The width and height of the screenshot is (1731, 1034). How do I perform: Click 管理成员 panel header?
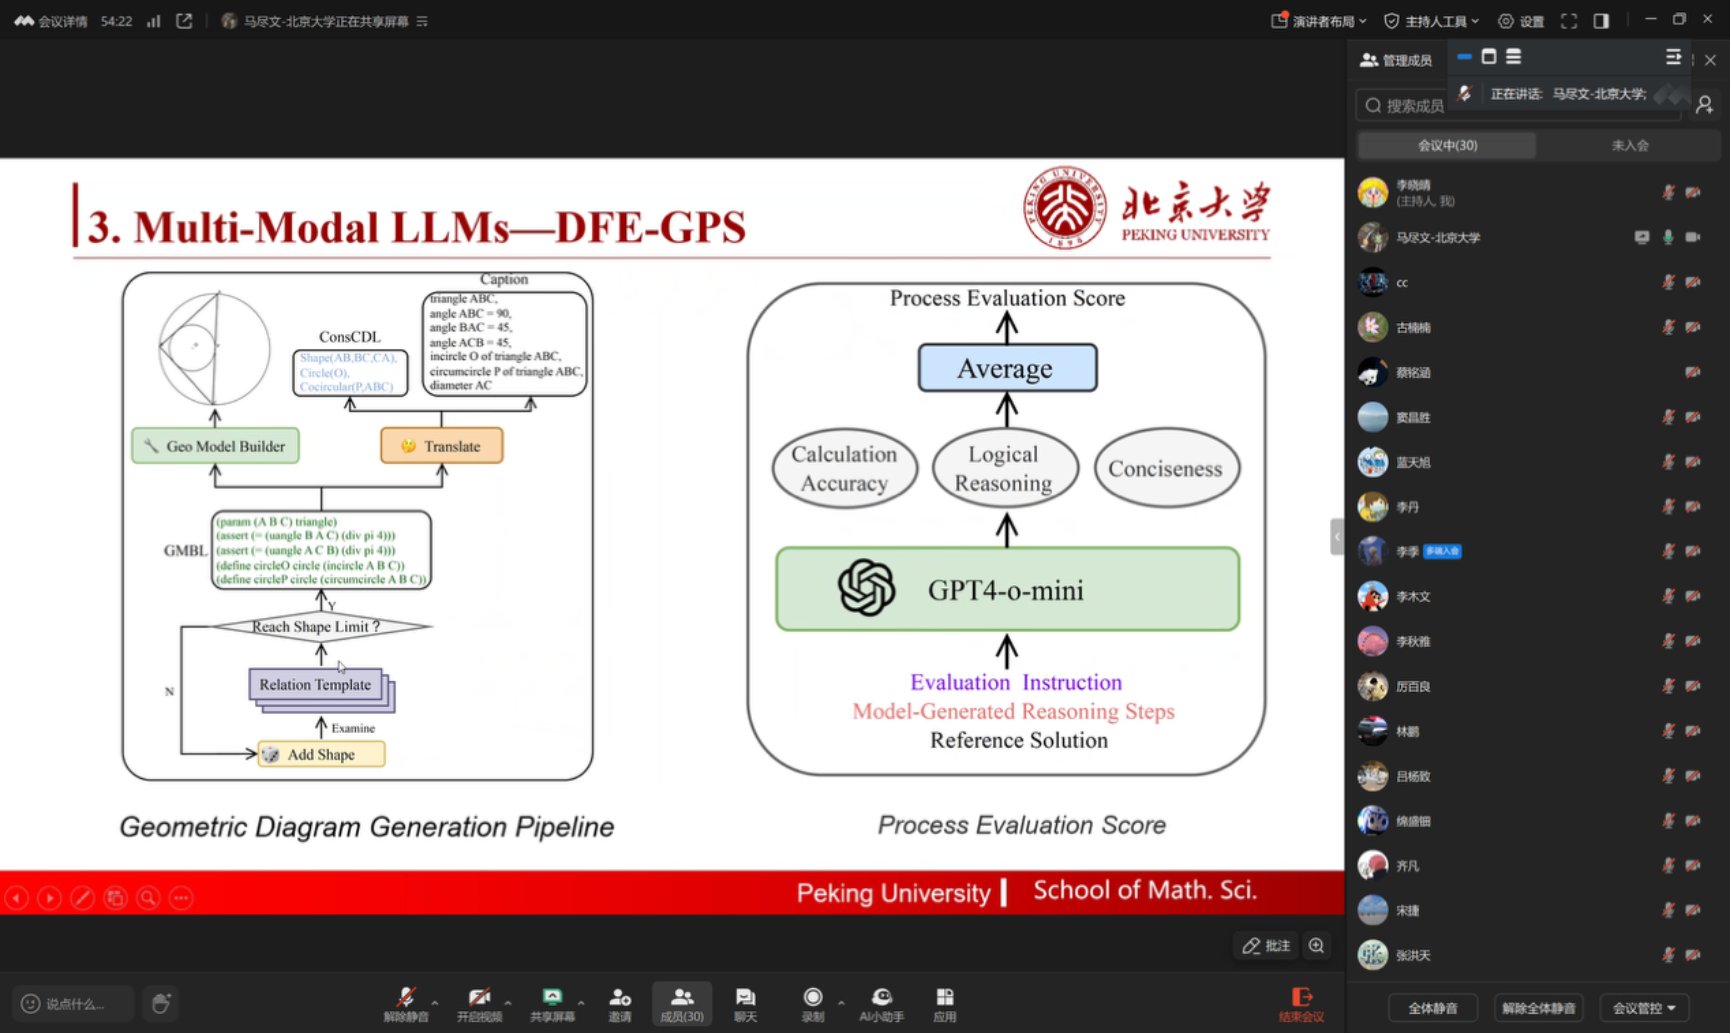tap(1396, 60)
